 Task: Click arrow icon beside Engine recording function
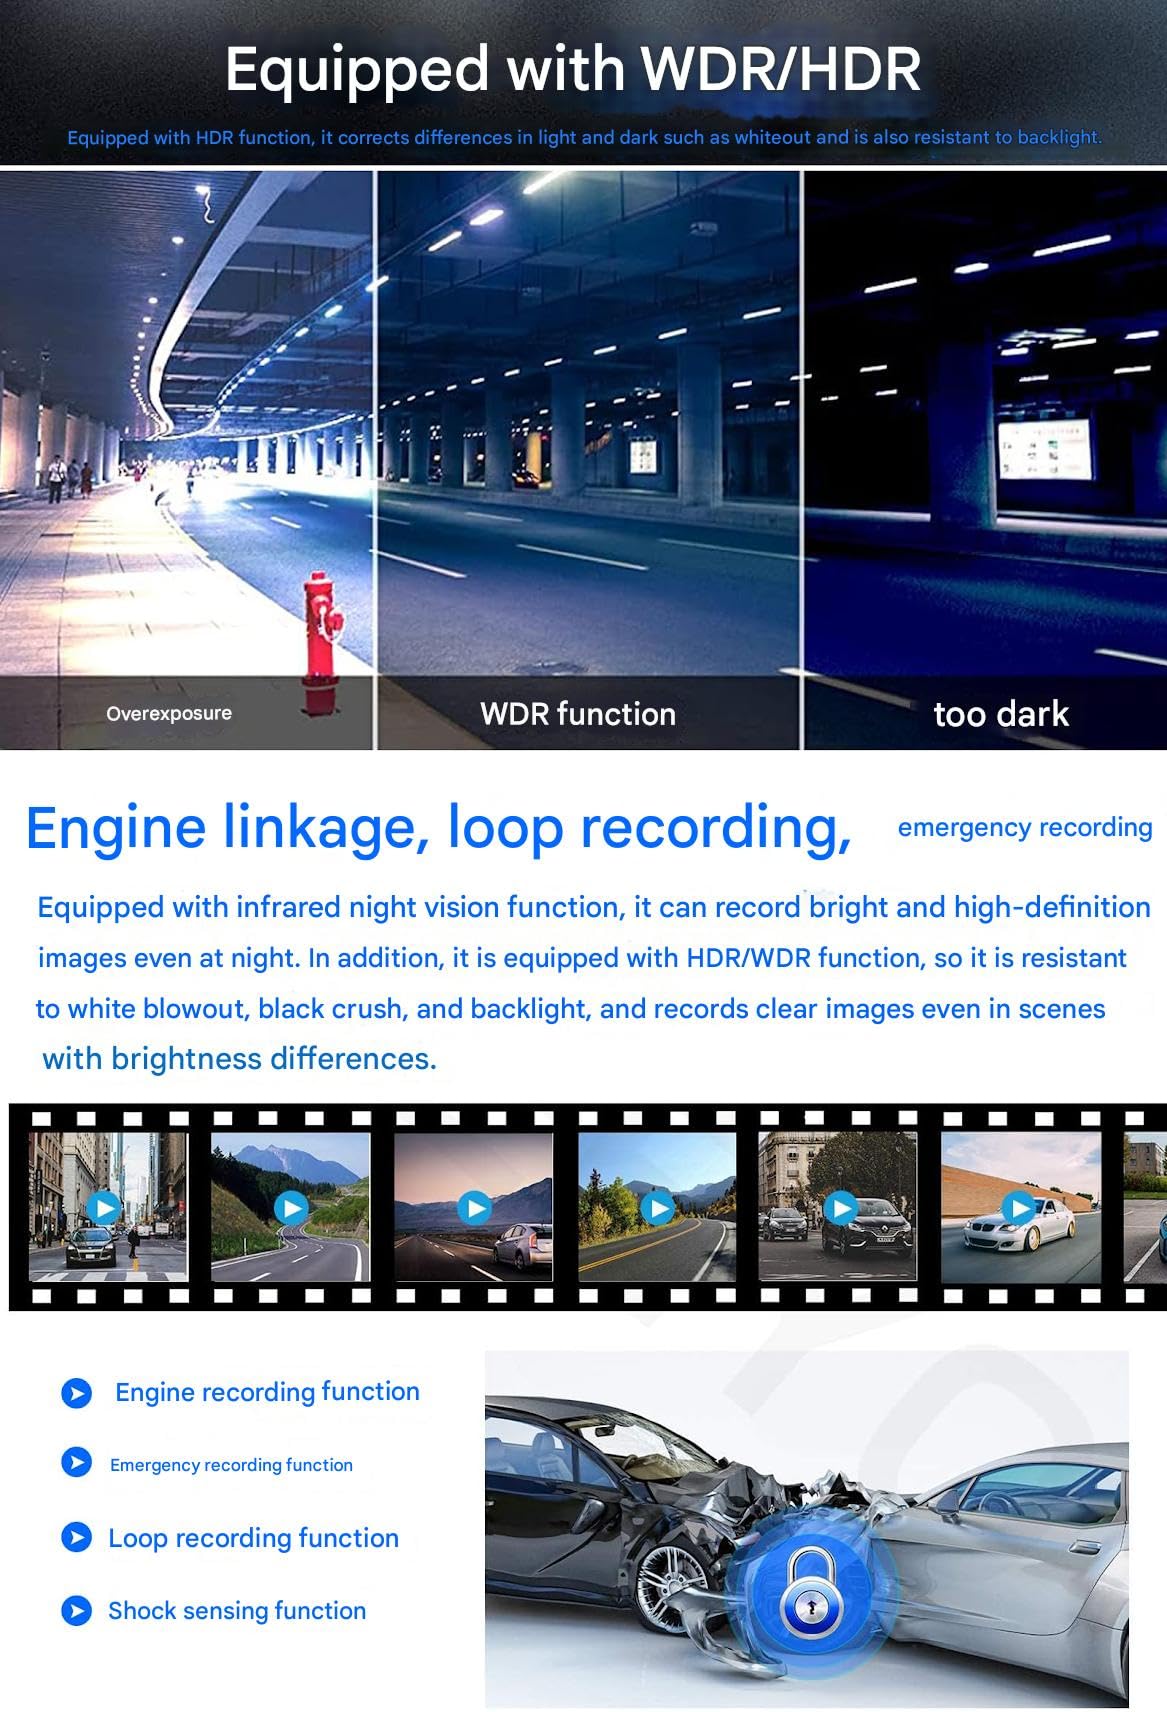[76, 1393]
